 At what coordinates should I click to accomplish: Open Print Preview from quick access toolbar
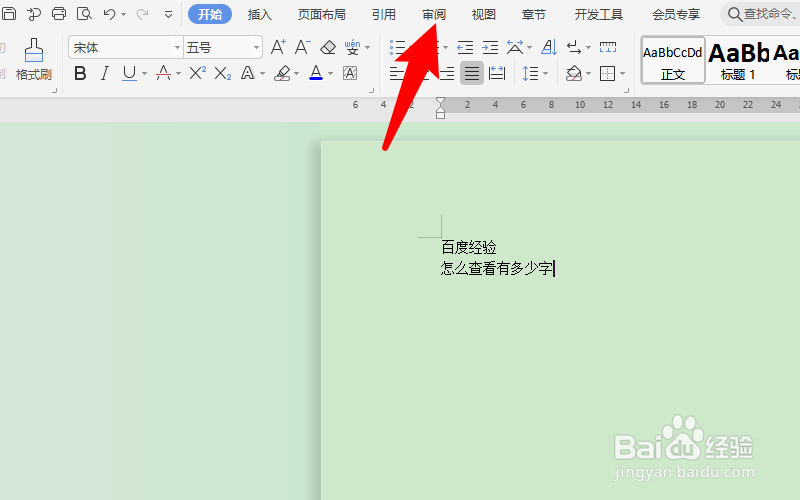(84, 13)
